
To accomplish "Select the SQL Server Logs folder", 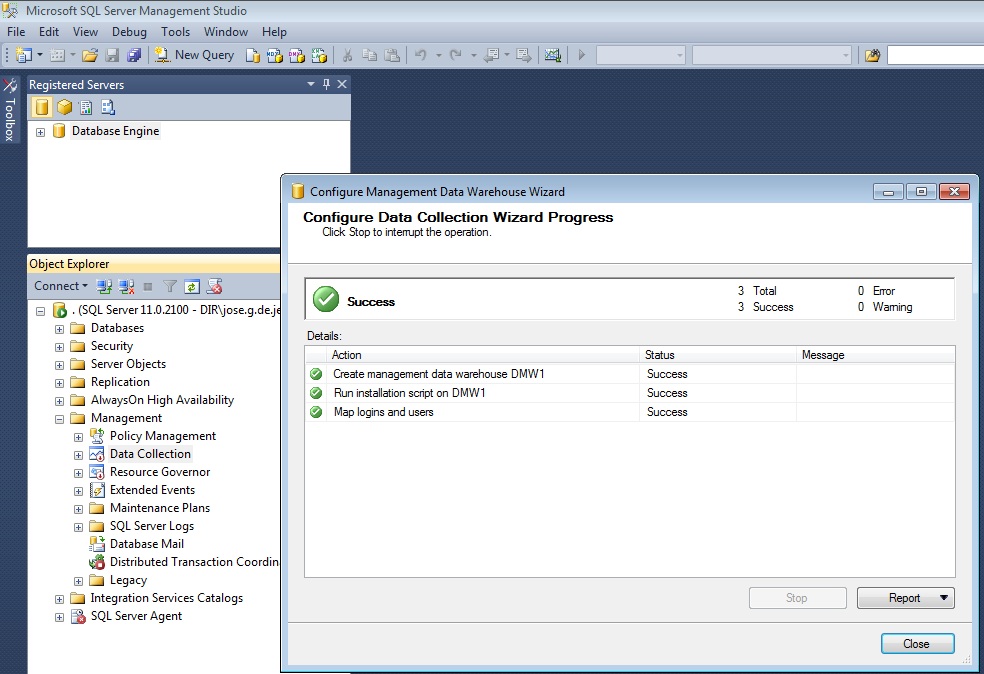I will click(152, 526).
